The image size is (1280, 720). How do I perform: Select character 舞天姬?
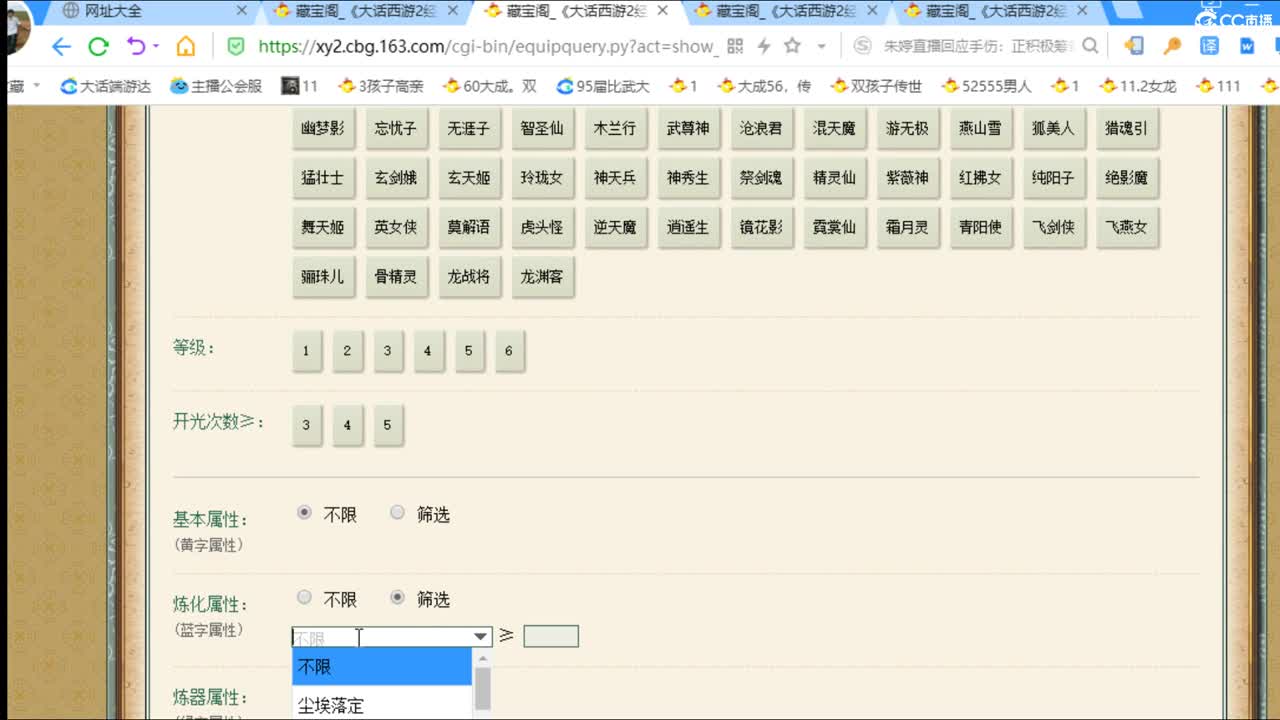tap(322, 228)
